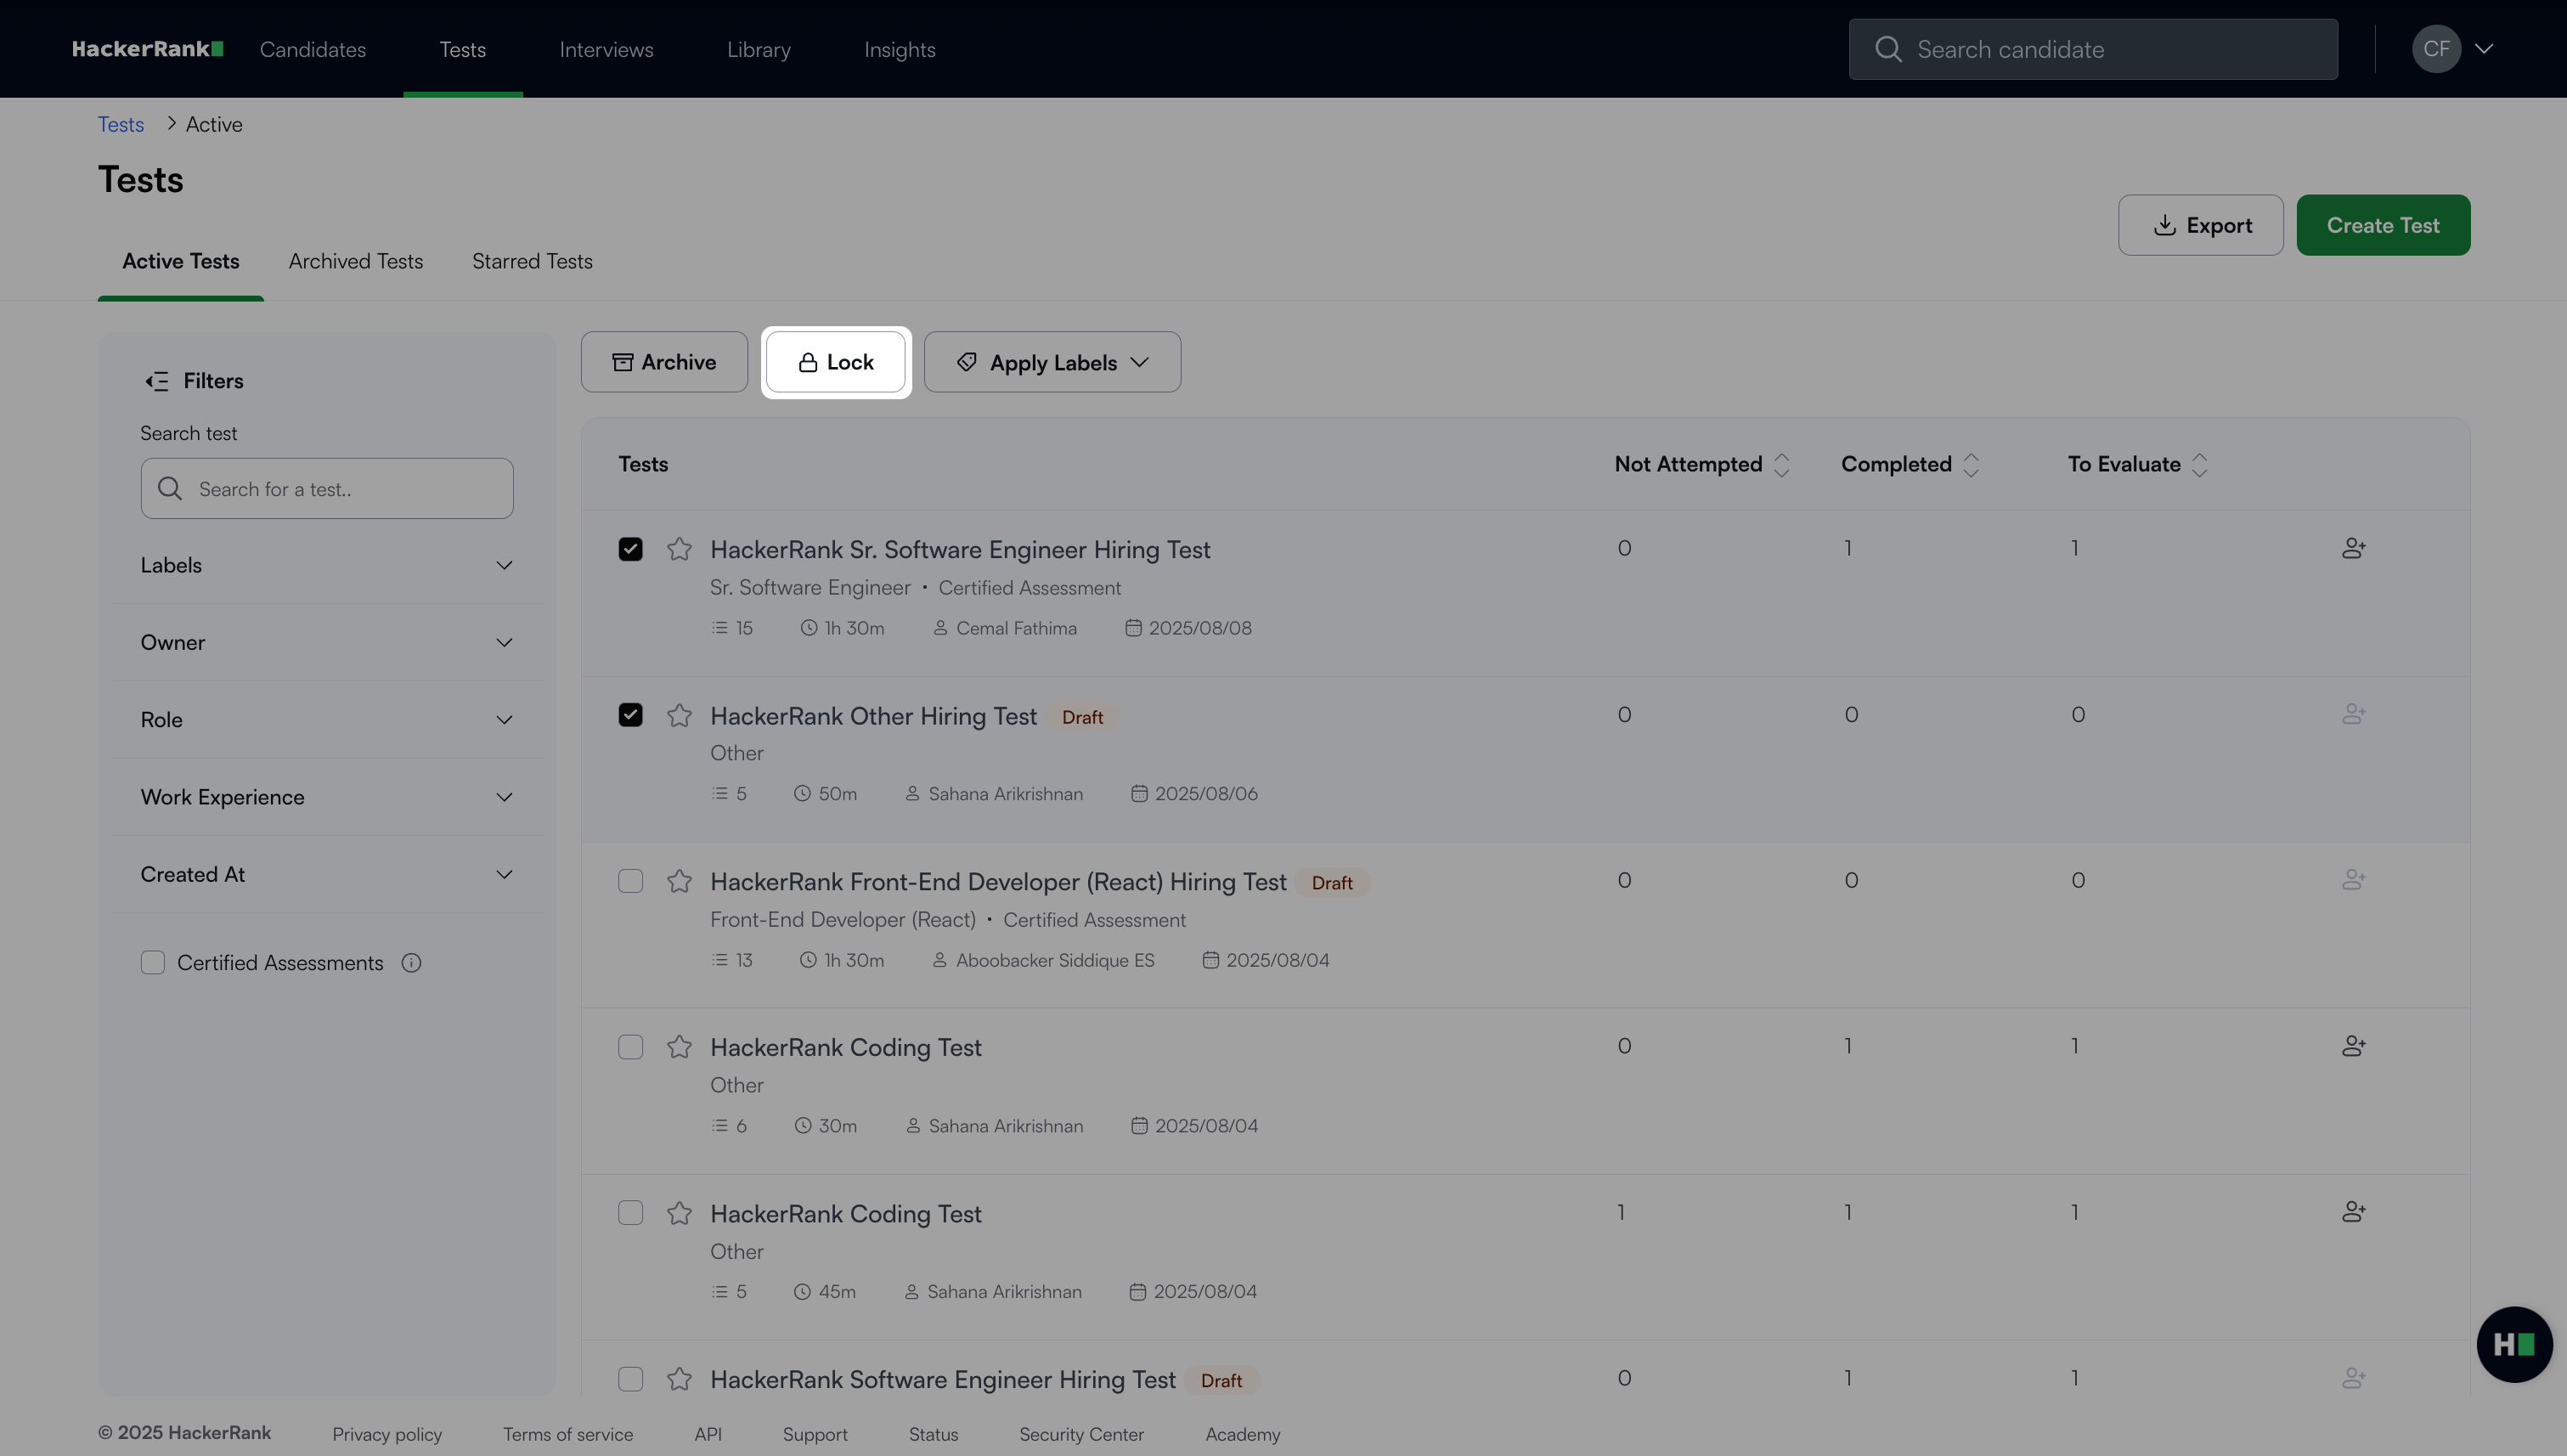Click the info icon beside Certified Assessments

(x=411, y=963)
